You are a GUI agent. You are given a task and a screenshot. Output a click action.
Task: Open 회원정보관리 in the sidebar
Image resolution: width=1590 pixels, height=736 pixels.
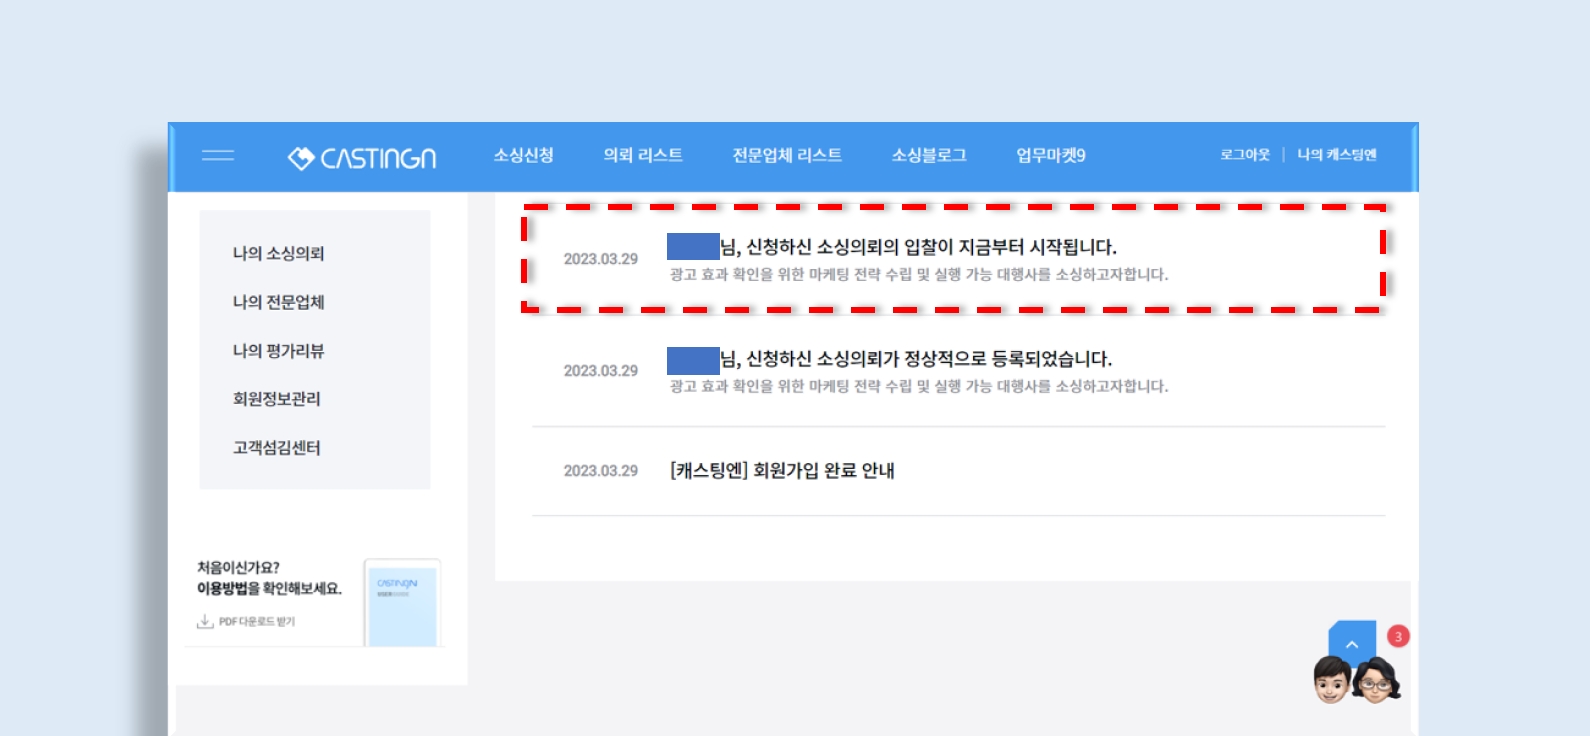[x=277, y=399]
